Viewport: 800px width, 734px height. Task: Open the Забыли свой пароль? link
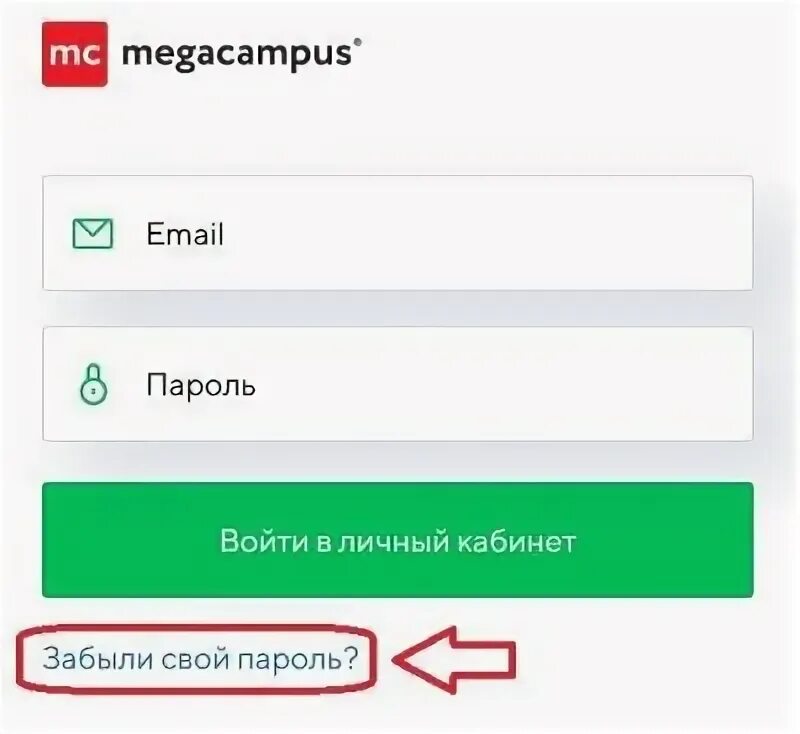click(201, 659)
